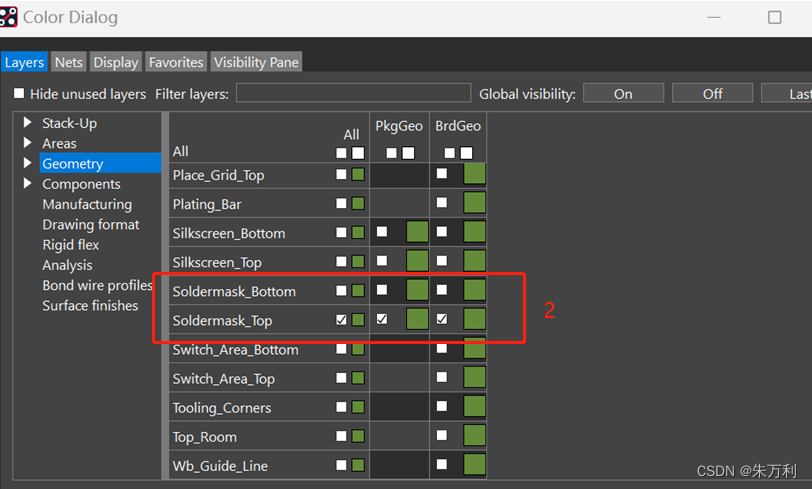Turn global visibility On
Screen dimensions: 812x489
point(623,94)
